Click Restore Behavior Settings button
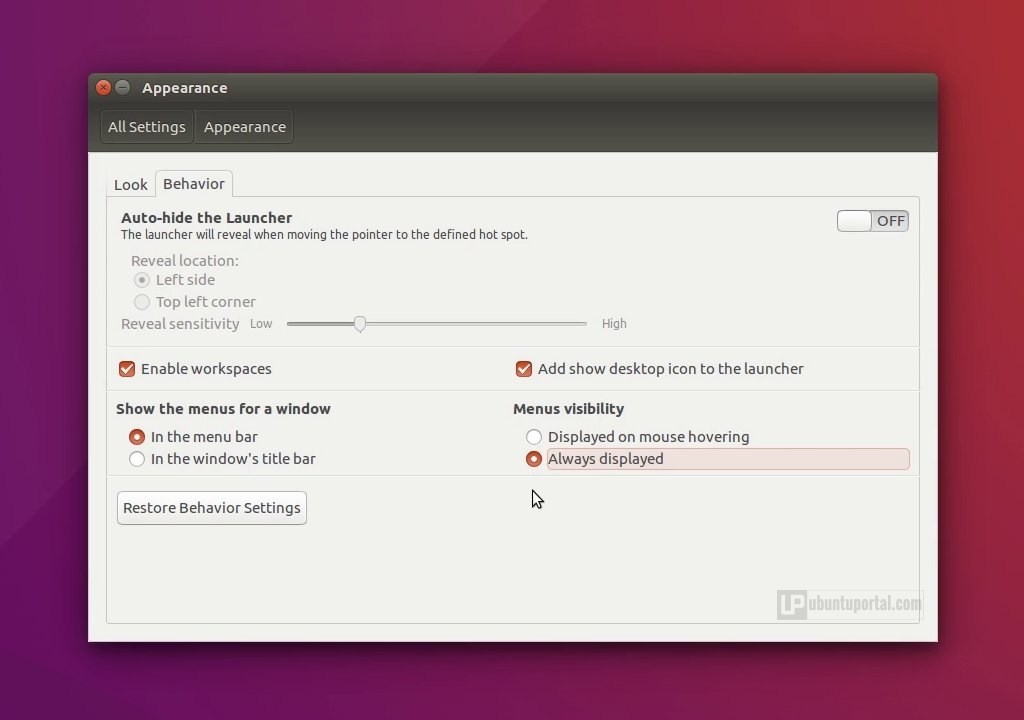This screenshot has height=720, width=1024. pyautogui.click(x=212, y=508)
